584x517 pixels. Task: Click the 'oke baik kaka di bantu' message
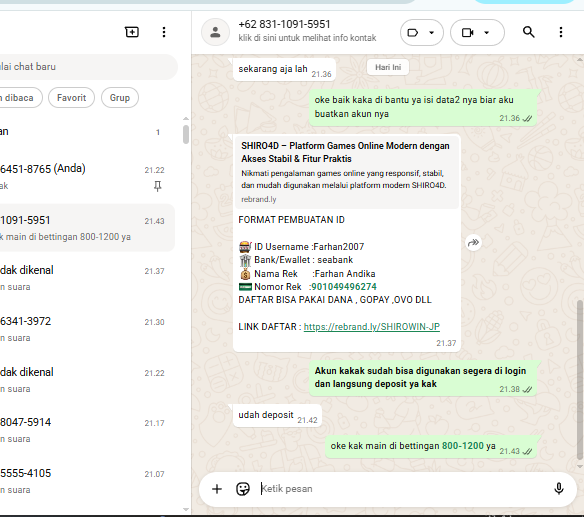pos(423,107)
